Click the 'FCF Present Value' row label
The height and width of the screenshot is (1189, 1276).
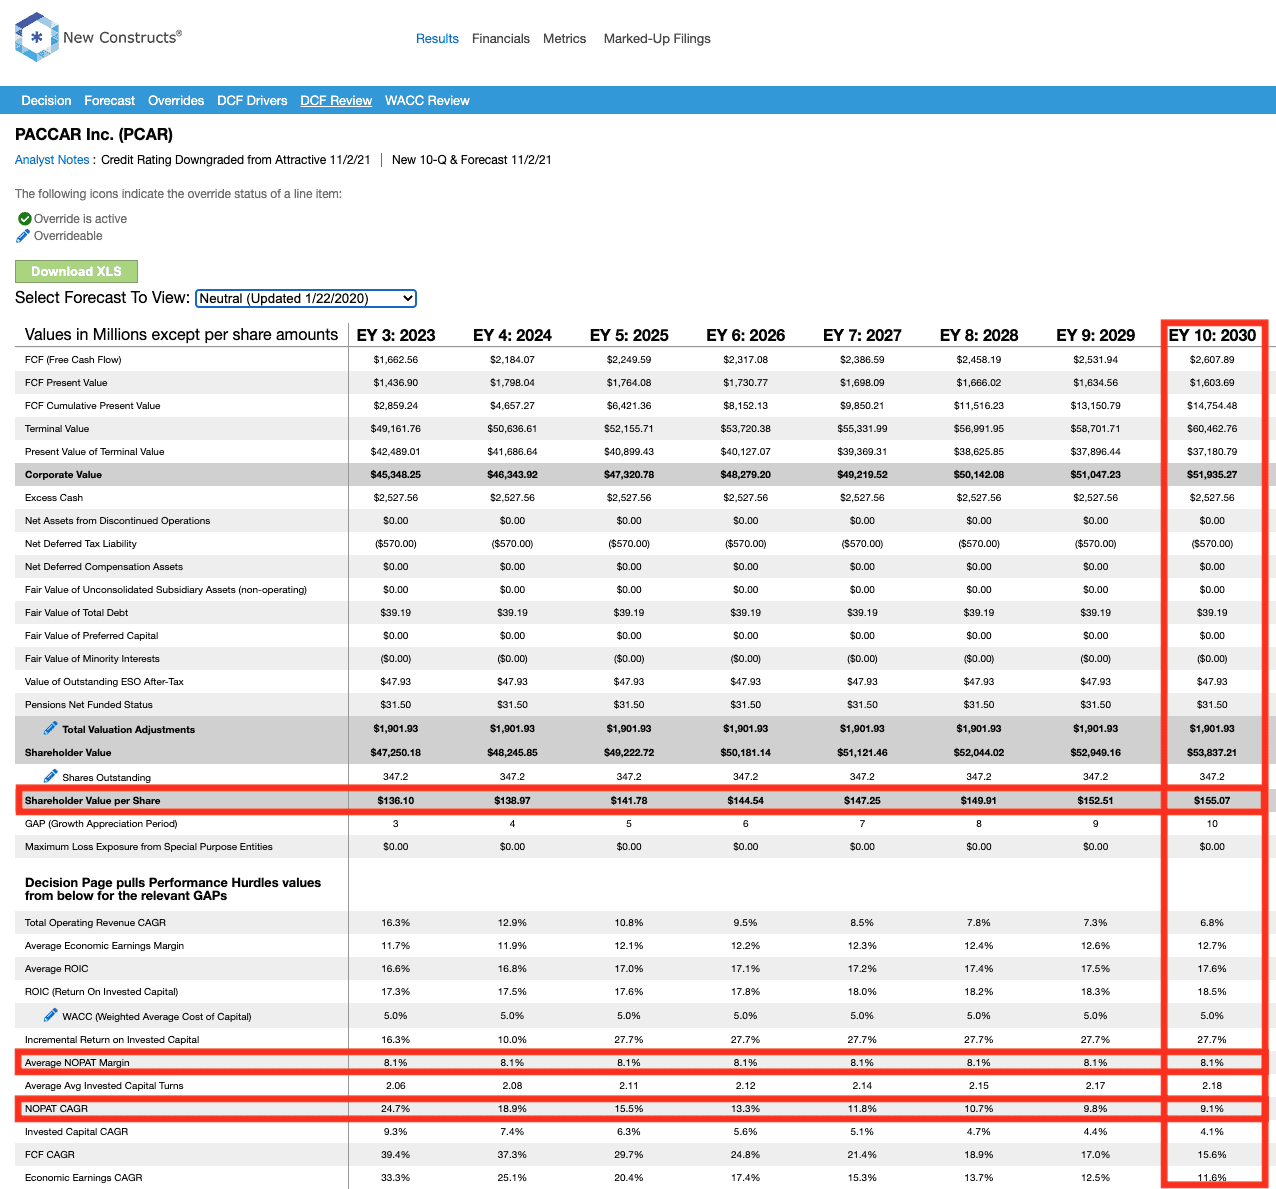[x=66, y=383]
